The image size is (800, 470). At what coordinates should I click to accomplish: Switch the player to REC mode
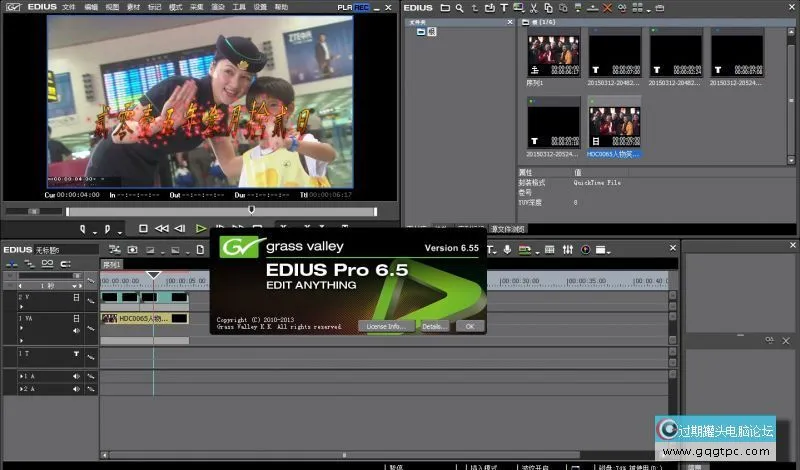coord(361,7)
